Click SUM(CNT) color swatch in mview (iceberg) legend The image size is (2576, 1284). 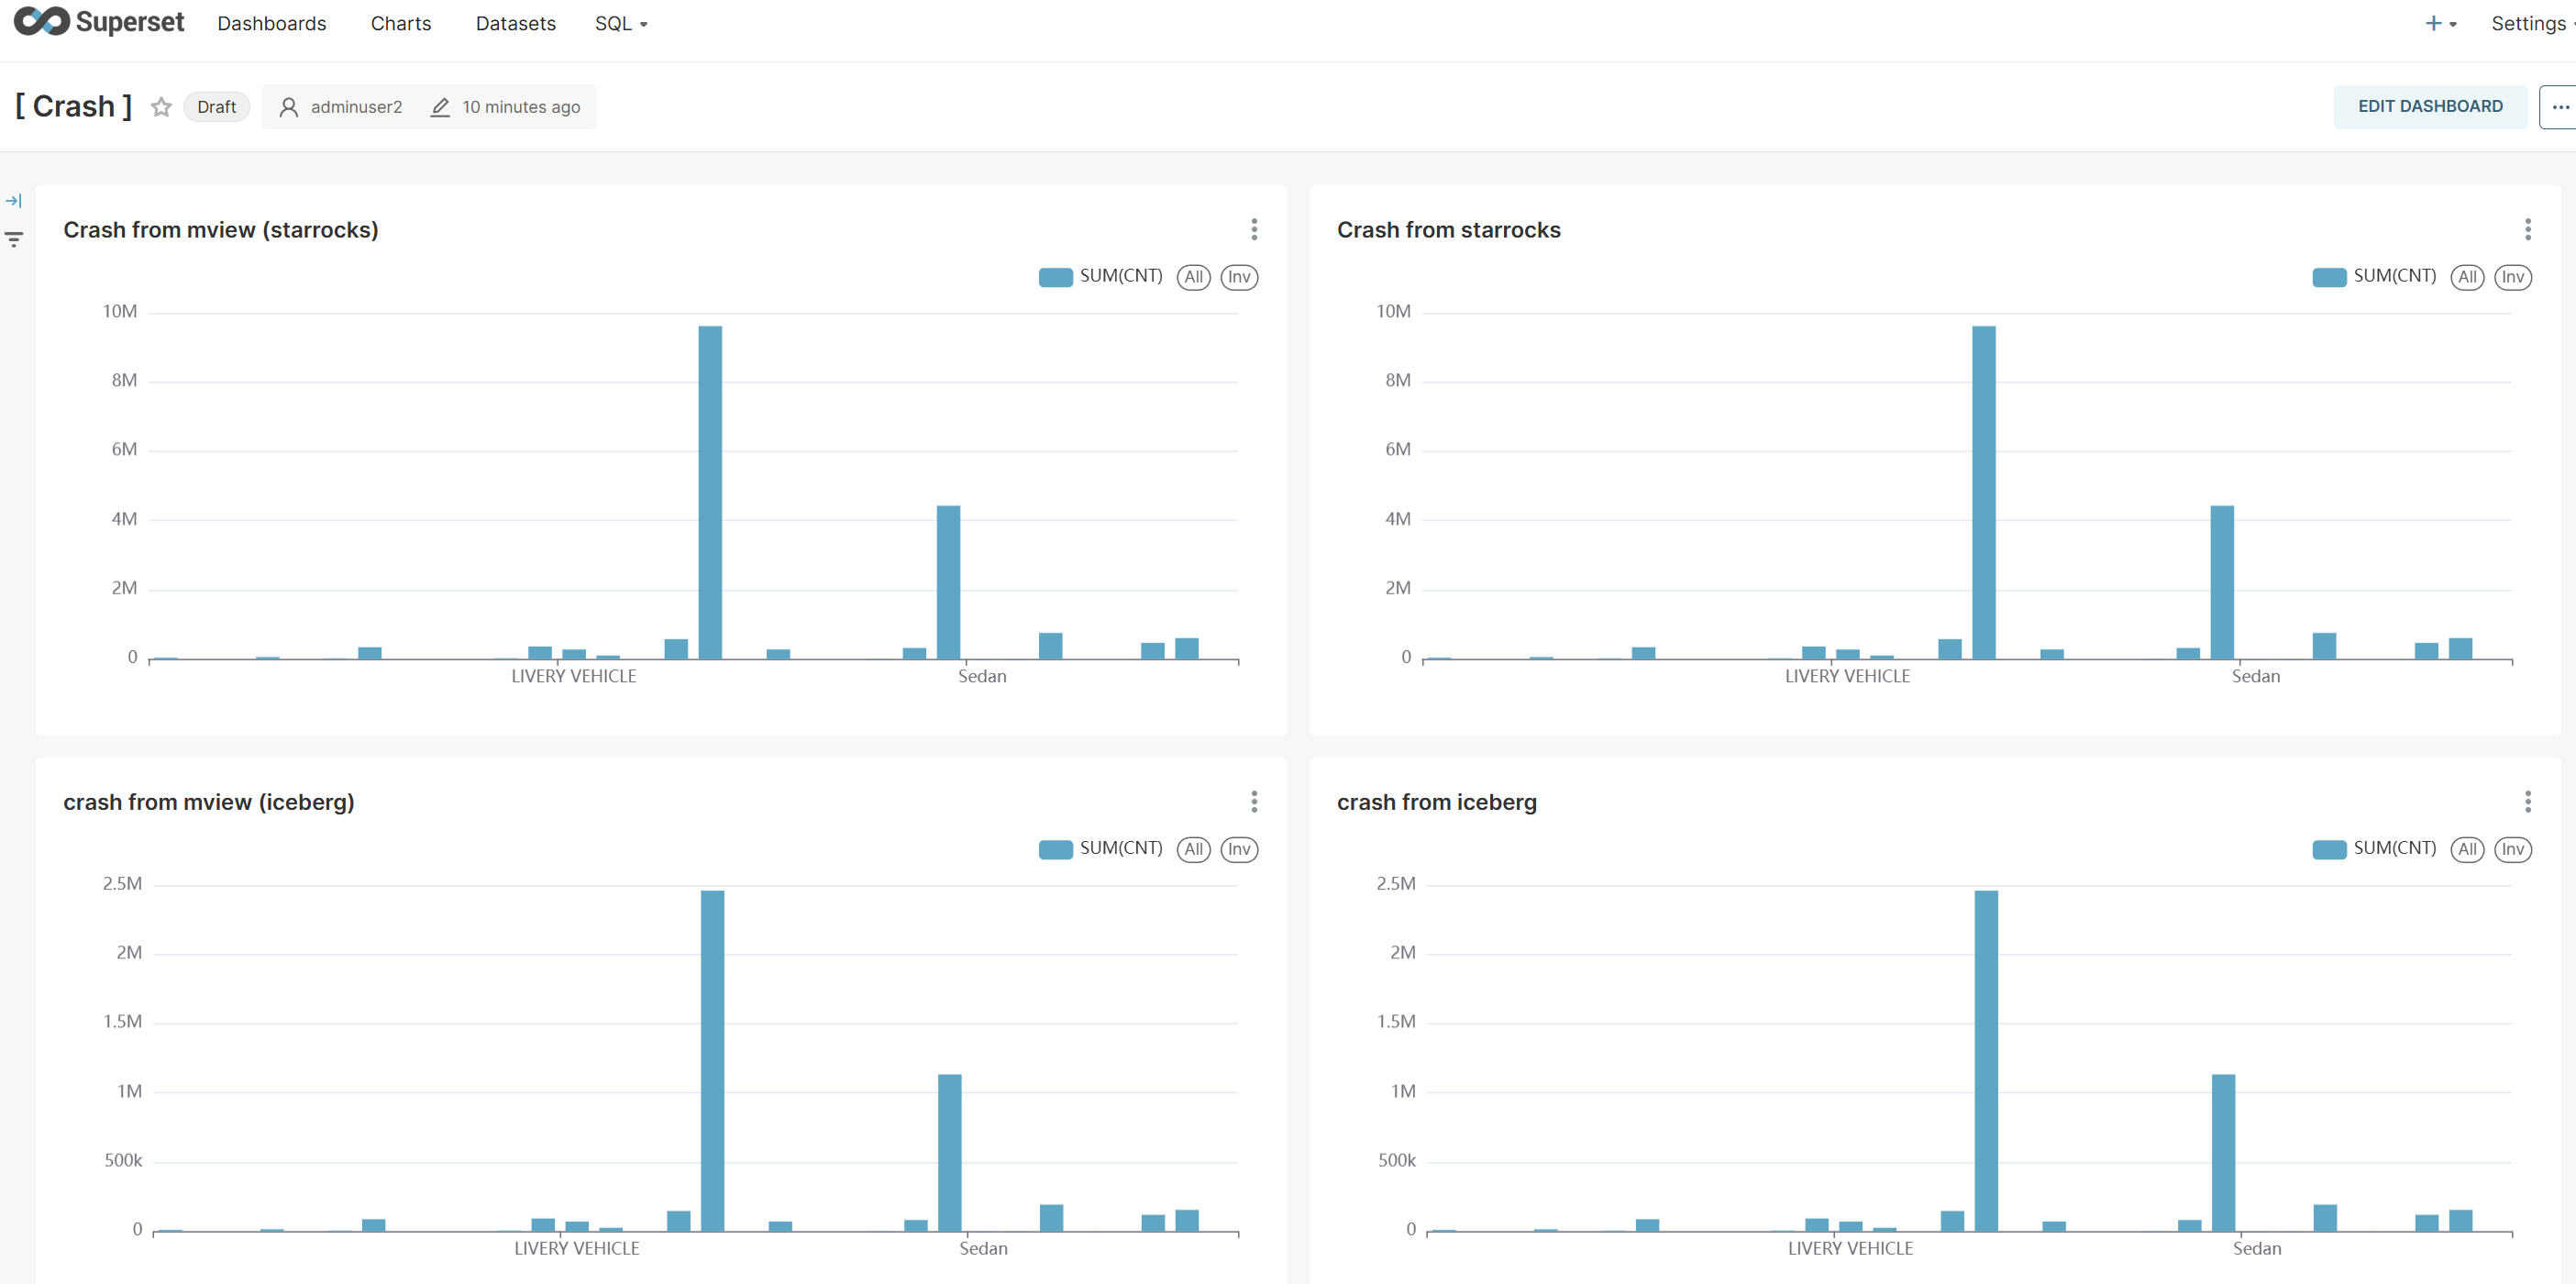click(1055, 849)
